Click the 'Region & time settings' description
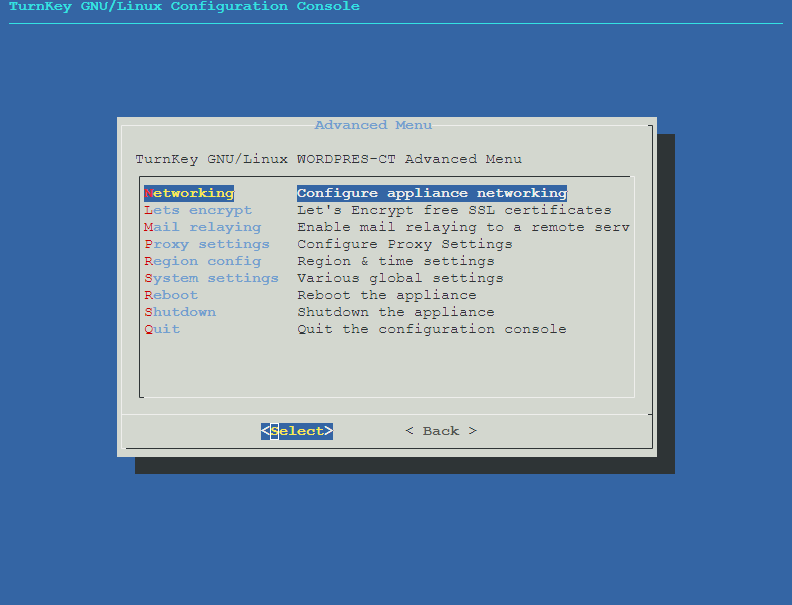 [395, 261]
